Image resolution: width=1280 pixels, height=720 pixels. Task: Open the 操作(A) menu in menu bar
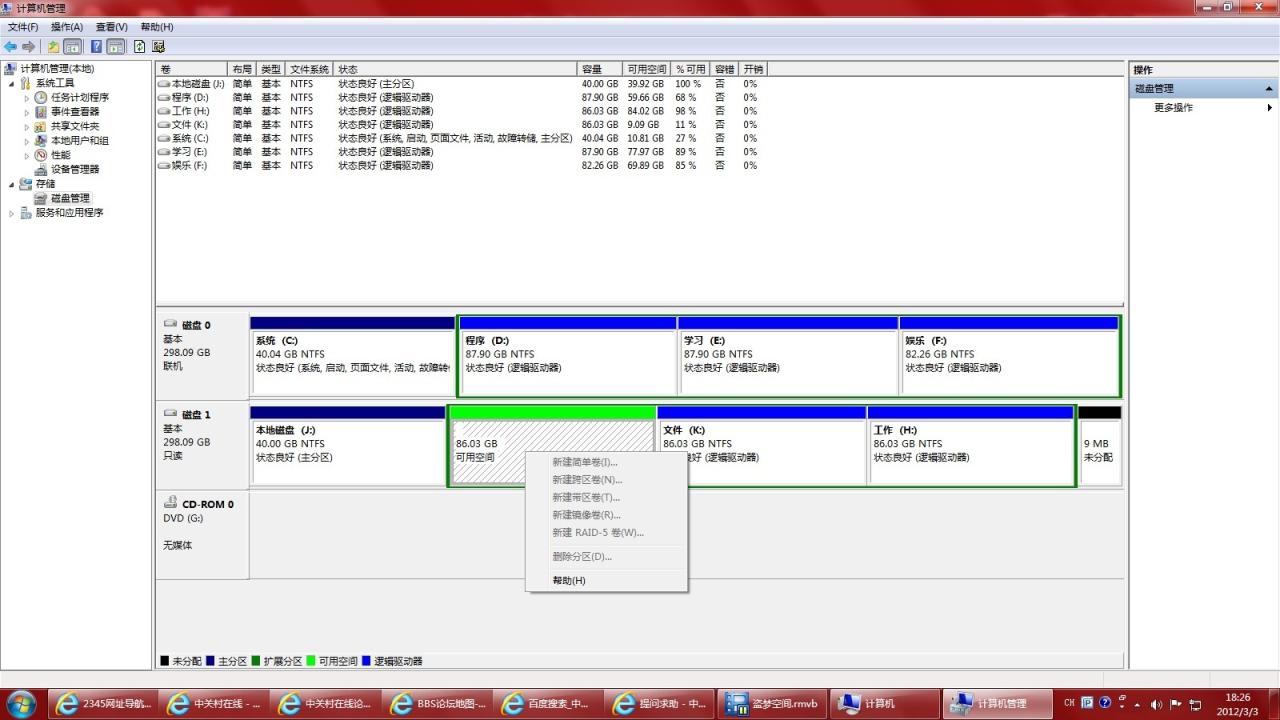point(67,27)
